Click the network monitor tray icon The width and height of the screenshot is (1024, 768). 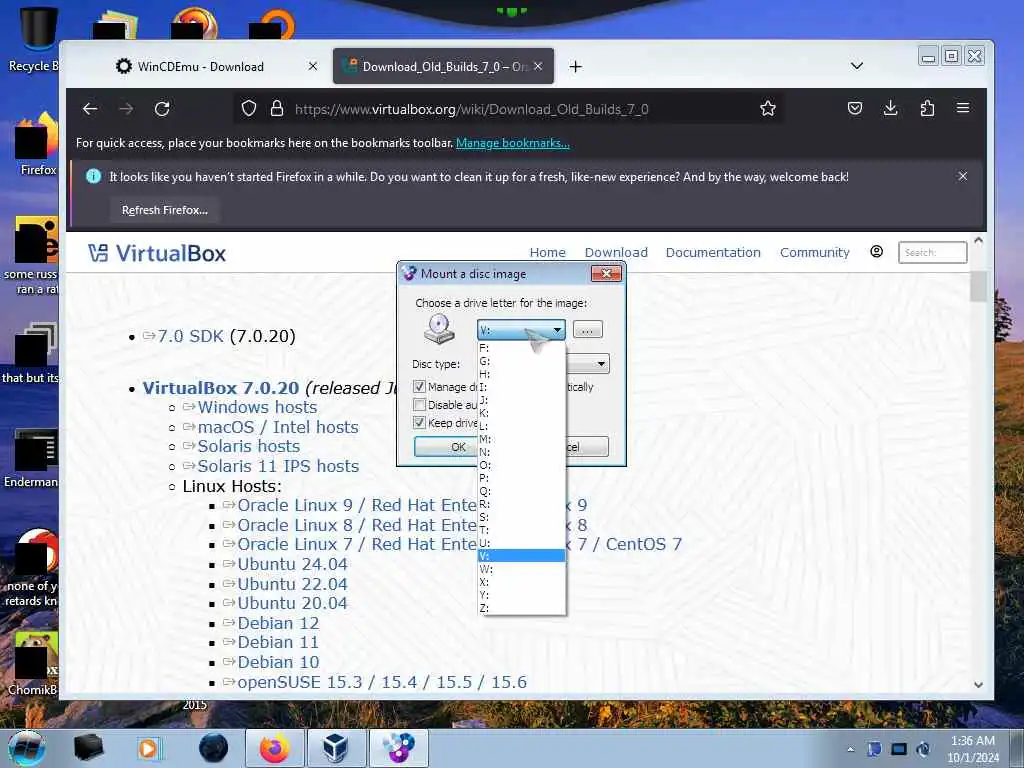click(x=899, y=749)
